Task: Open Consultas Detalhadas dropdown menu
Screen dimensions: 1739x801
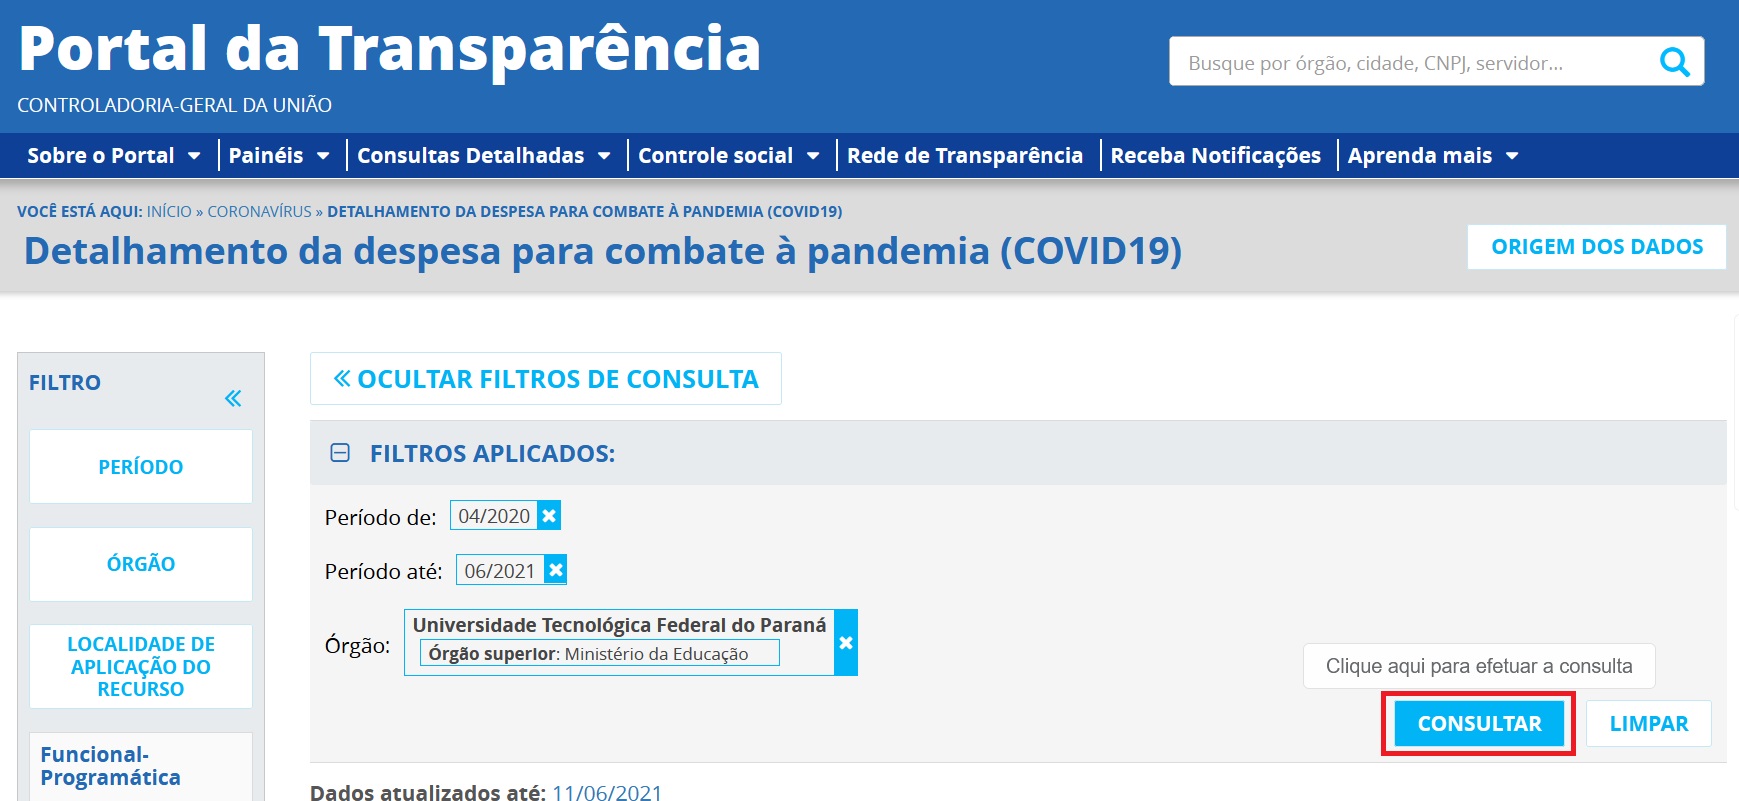Action: (483, 156)
